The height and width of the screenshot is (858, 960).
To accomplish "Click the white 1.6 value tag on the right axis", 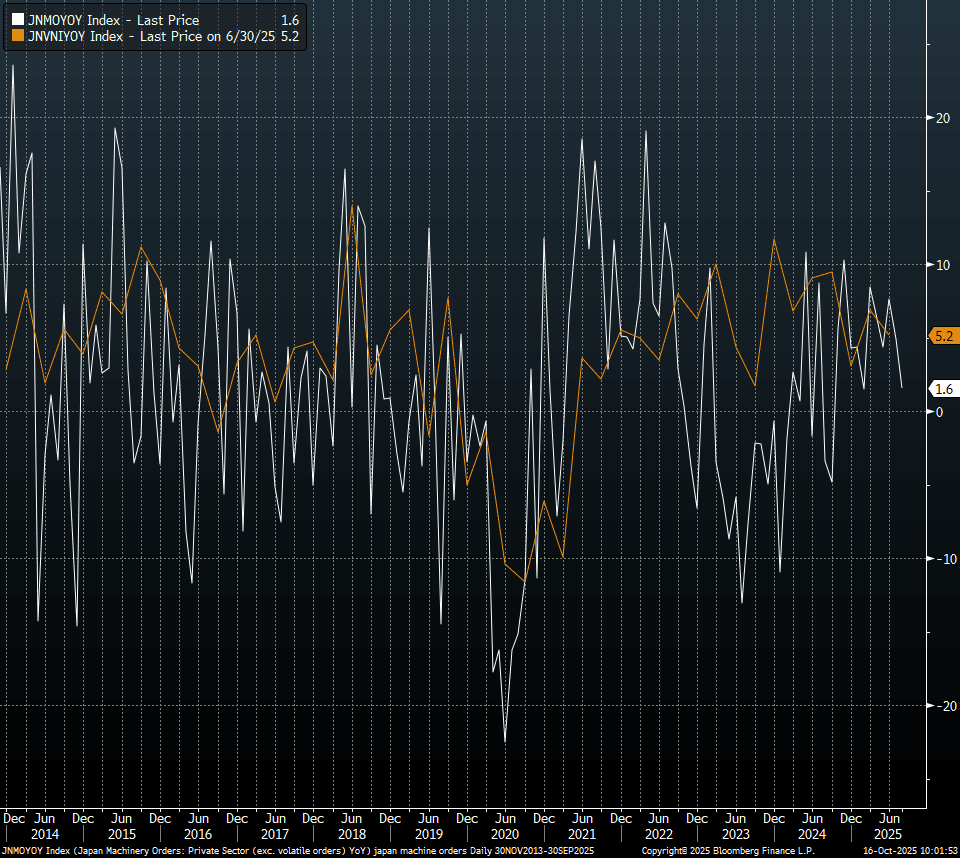I will click(x=944, y=388).
